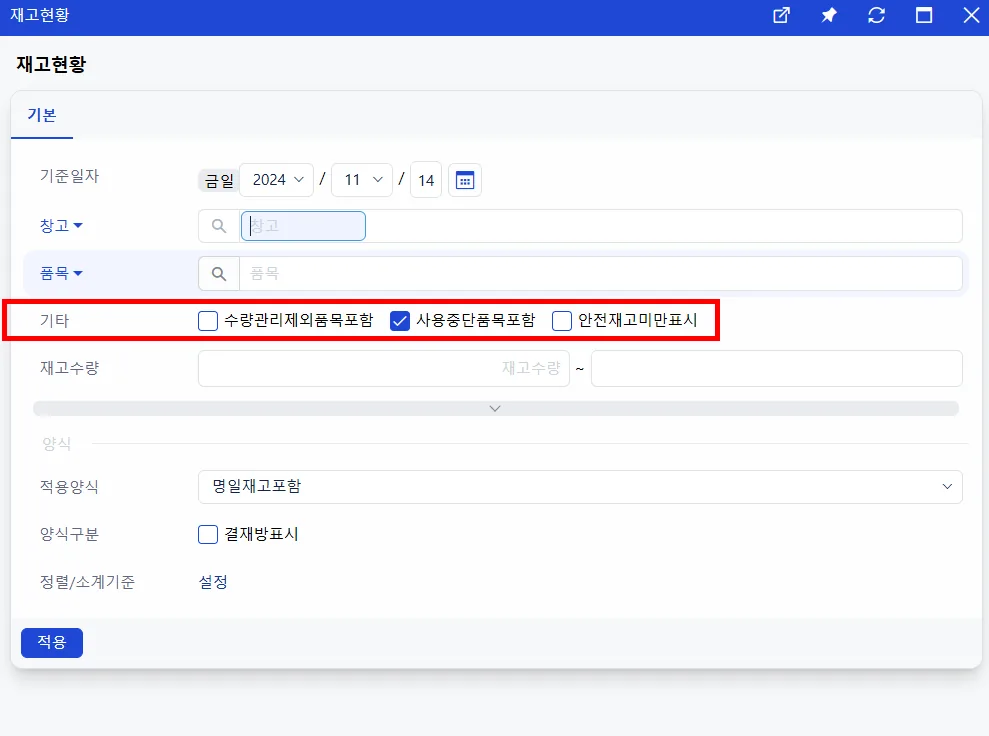Screen dimensions: 989x736
Task: Enable 수량관리제외품목포함 checkbox
Action: (x=208, y=321)
